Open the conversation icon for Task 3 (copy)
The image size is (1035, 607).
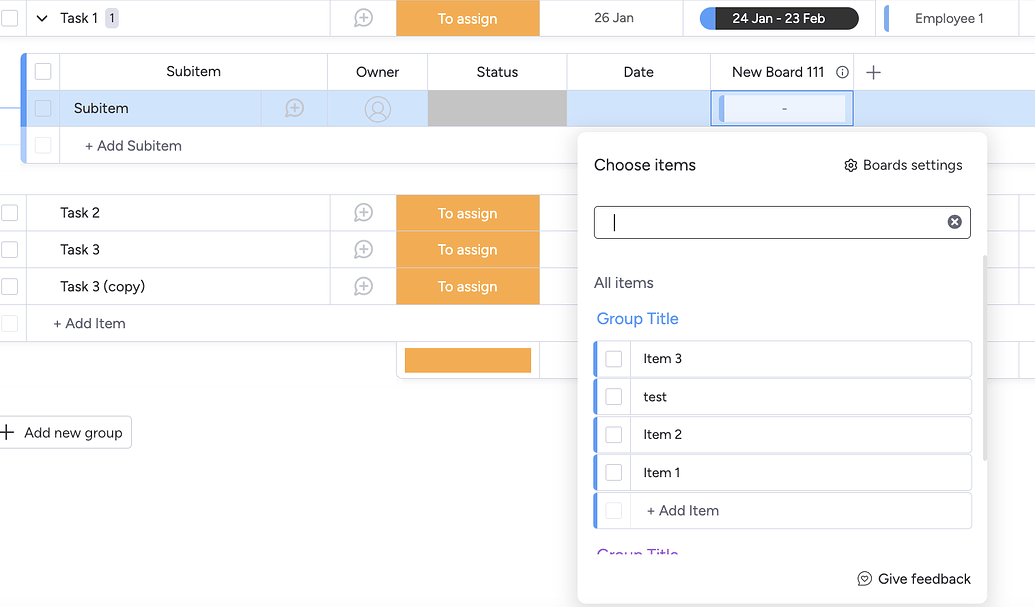(x=363, y=287)
